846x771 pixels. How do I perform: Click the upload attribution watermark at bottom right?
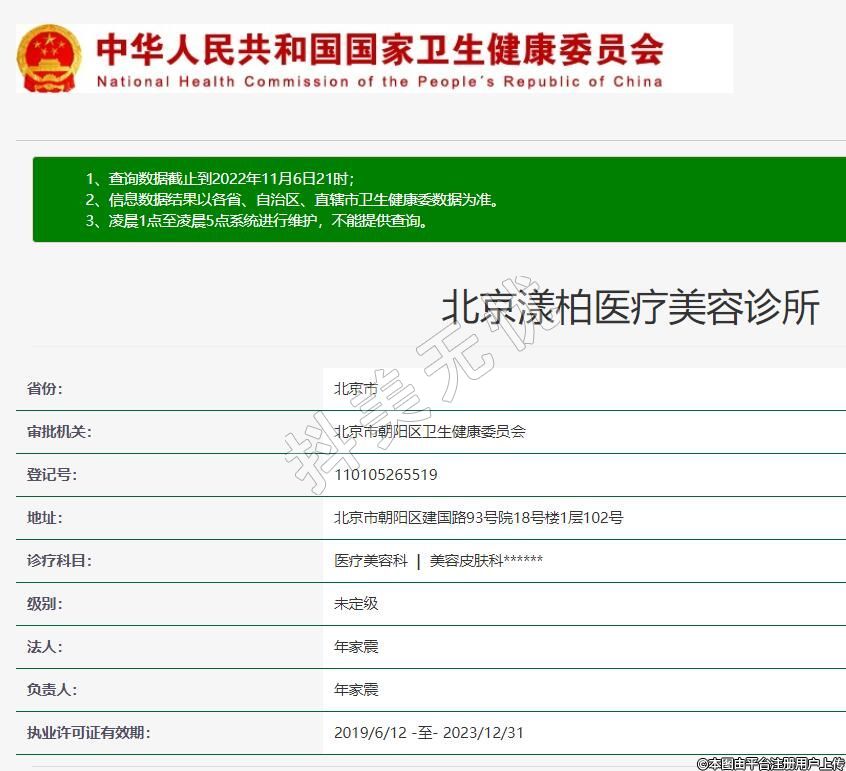[x=770, y=763]
